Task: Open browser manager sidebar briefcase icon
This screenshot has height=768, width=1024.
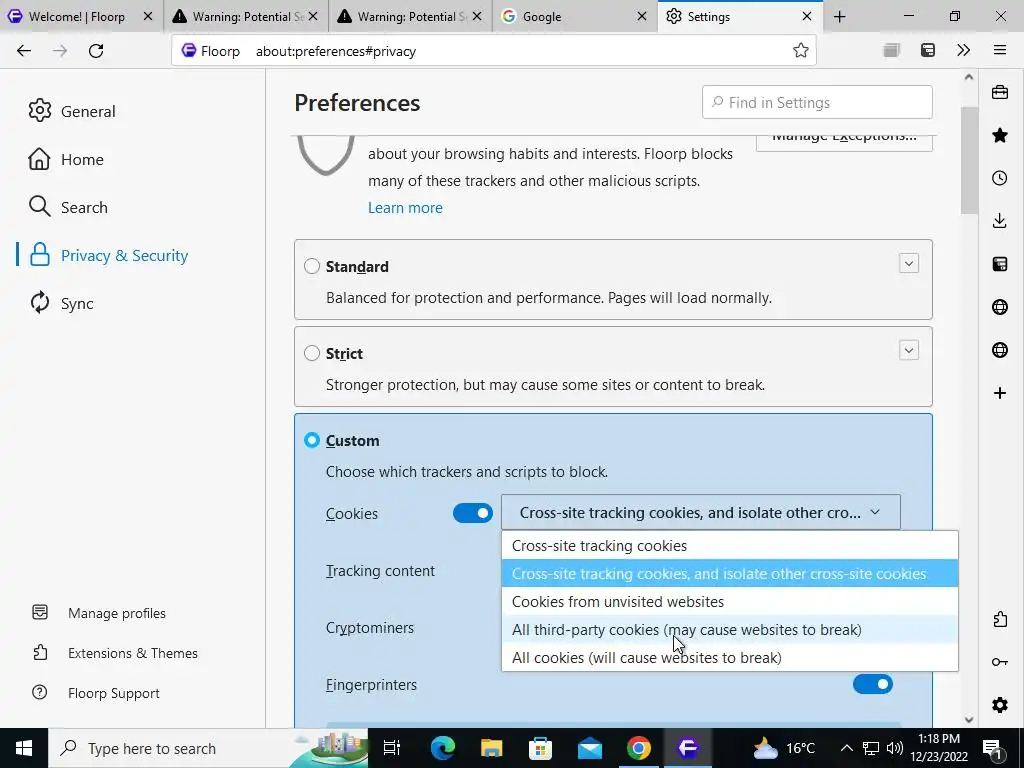Action: [1000, 92]
